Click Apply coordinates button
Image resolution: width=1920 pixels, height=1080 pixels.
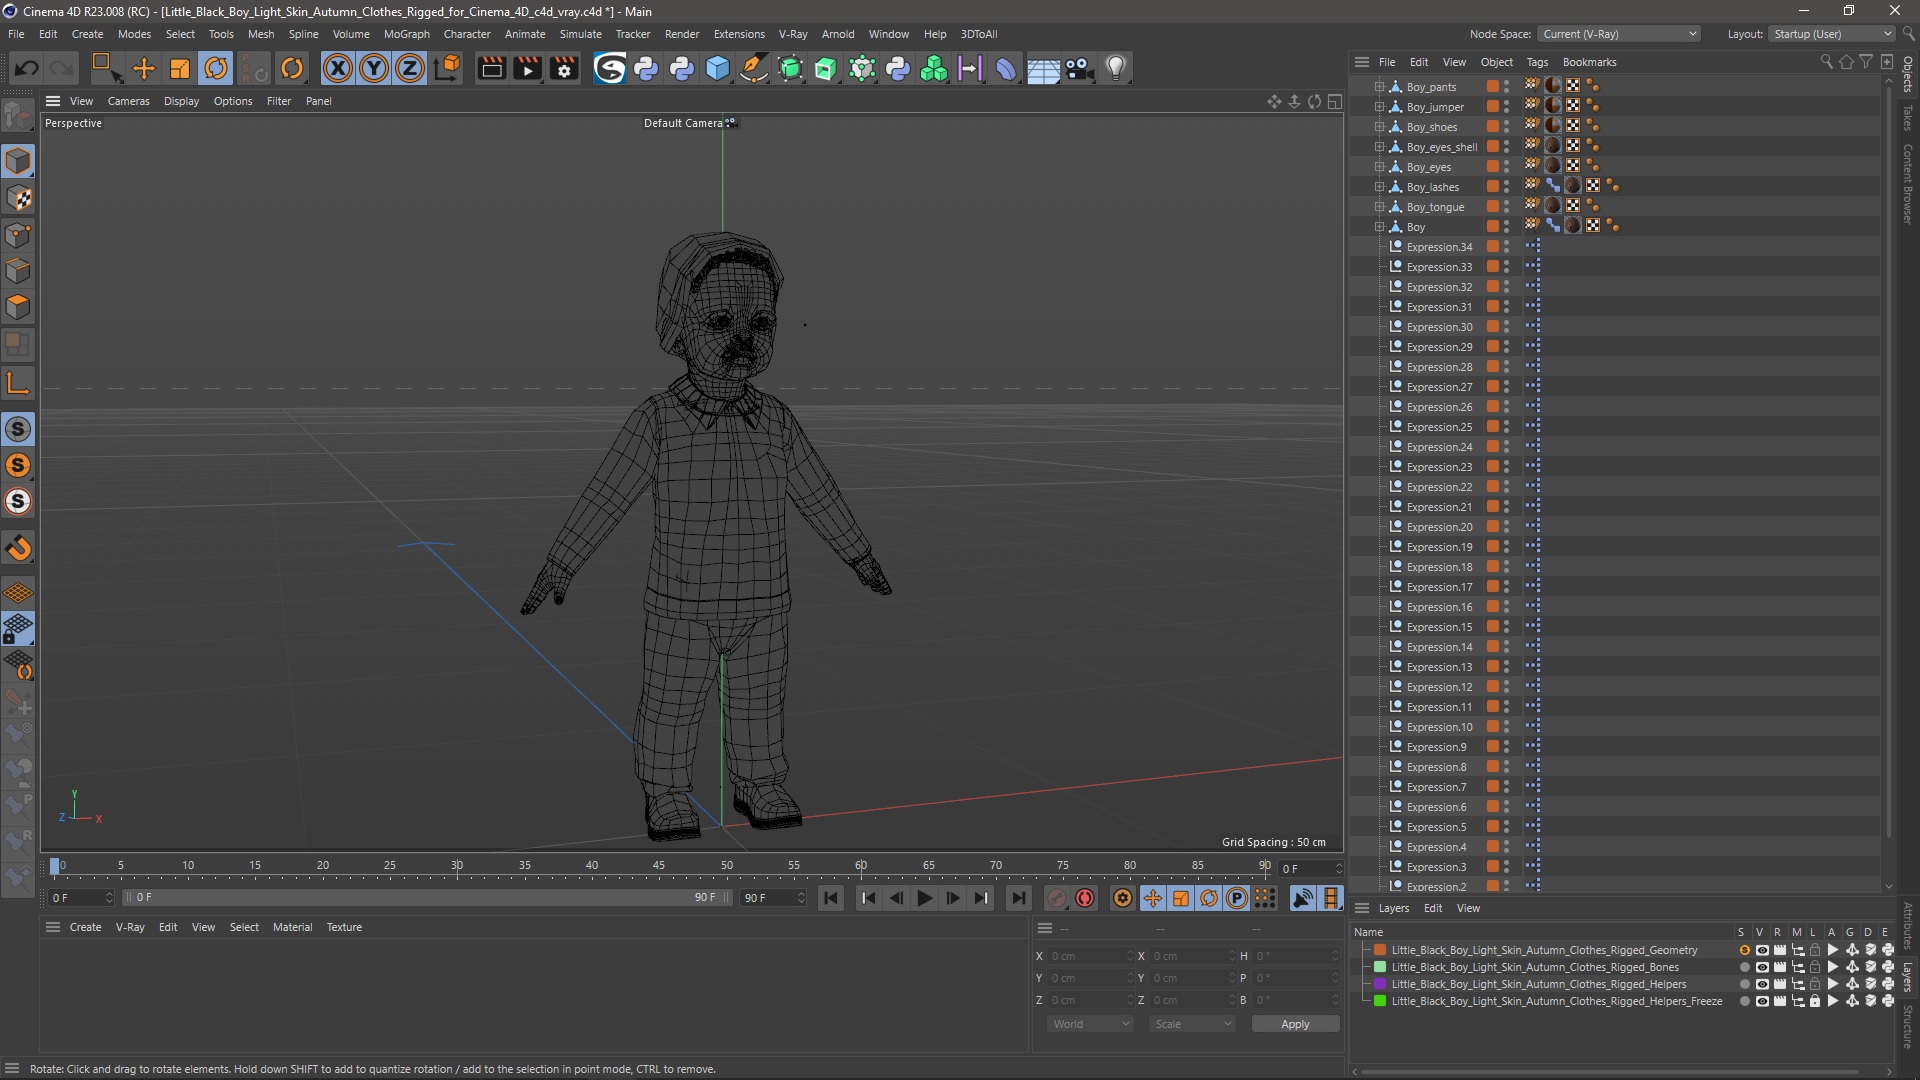tap(1295, 1024)
